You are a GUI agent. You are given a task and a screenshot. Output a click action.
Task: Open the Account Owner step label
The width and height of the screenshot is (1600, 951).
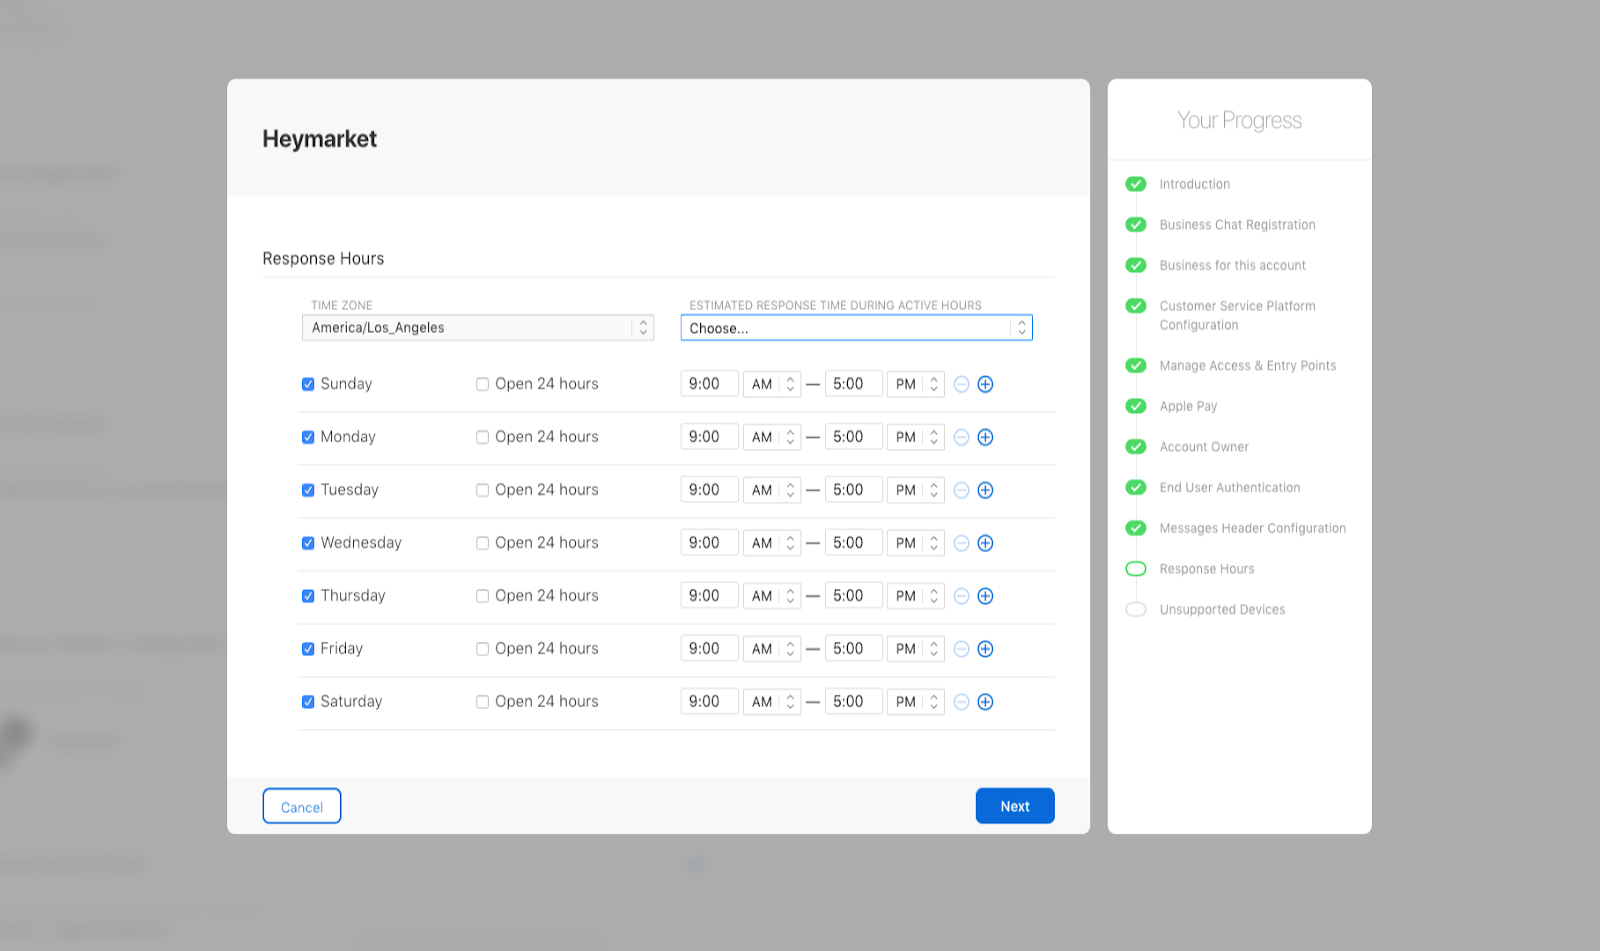1204,447
